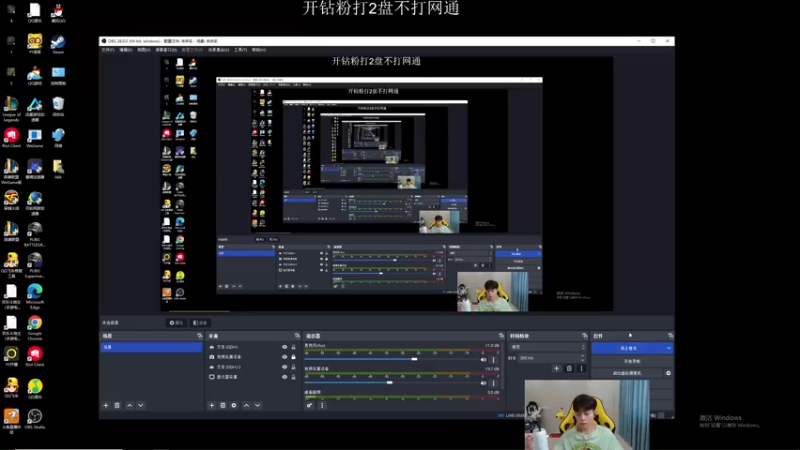
Task: Open the 滤镜 filters button above the docks
Action: point(200,323)
